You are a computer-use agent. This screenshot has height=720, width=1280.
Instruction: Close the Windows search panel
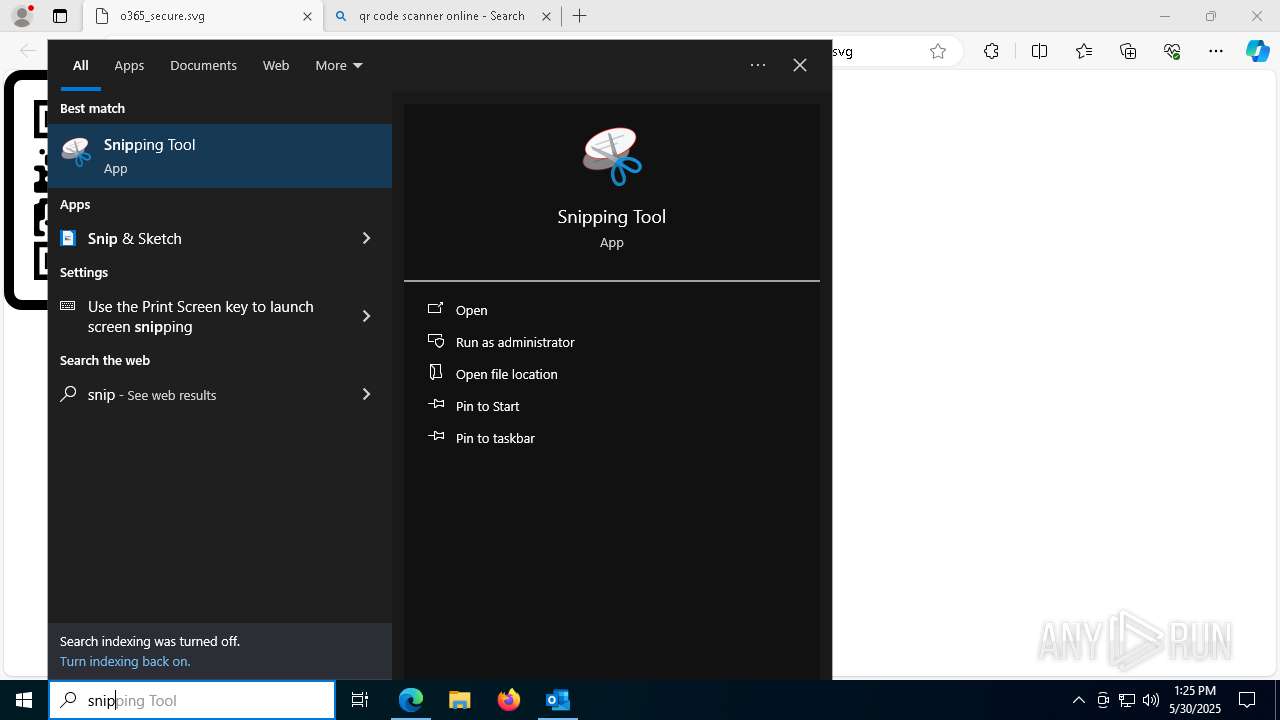(x=800, y=65)
